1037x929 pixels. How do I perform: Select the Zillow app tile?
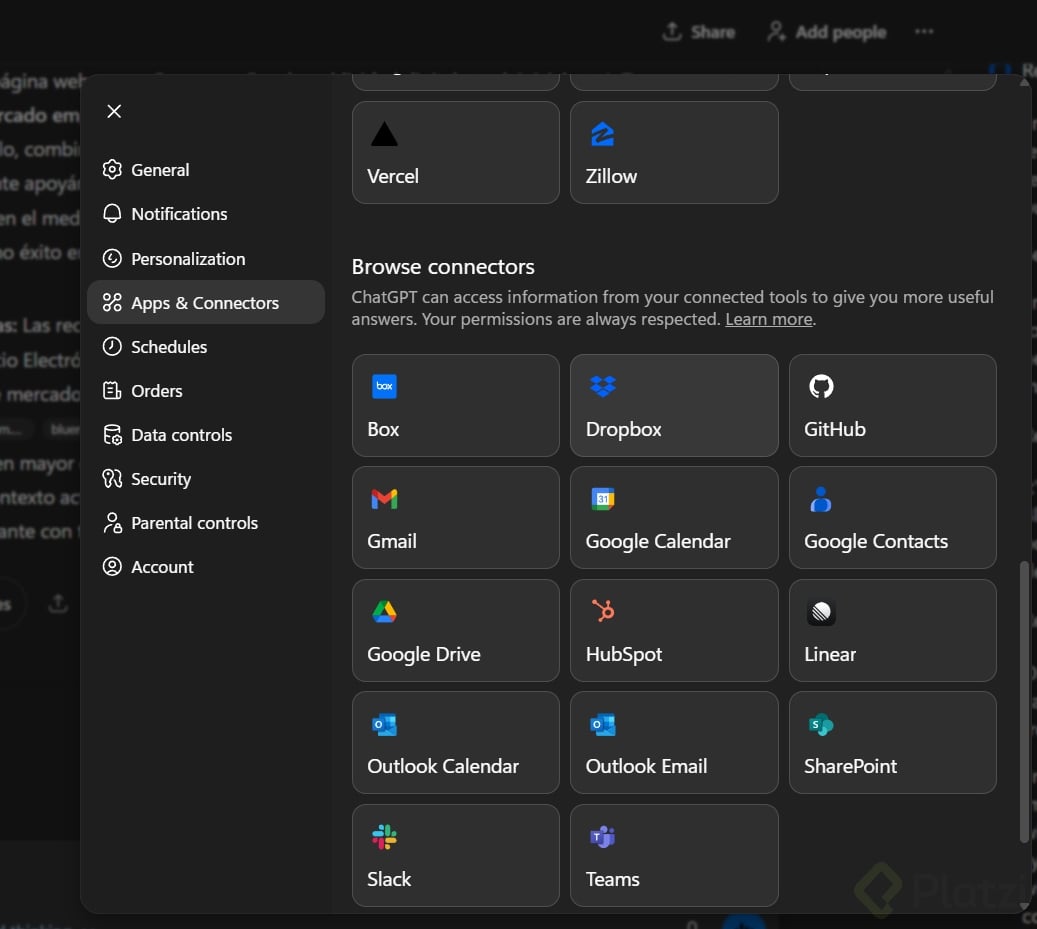pyautogui.click(x=674, y=152)
